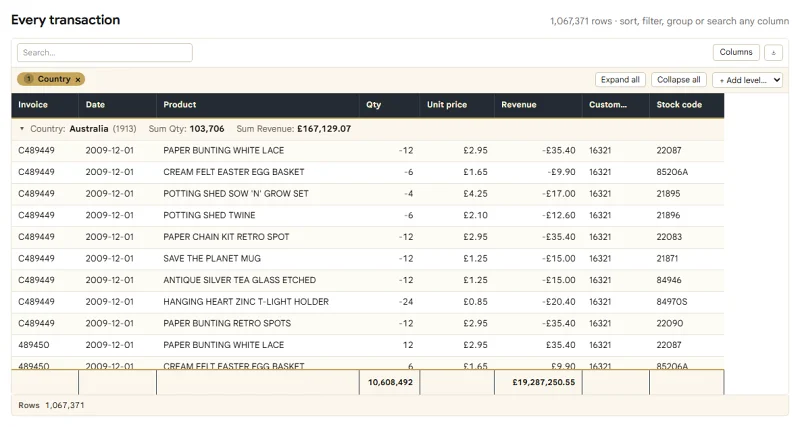Viewport: 800px width, 427px height.
Task: Sort by the Revenue column header
Action: click(x=538, y=105)
